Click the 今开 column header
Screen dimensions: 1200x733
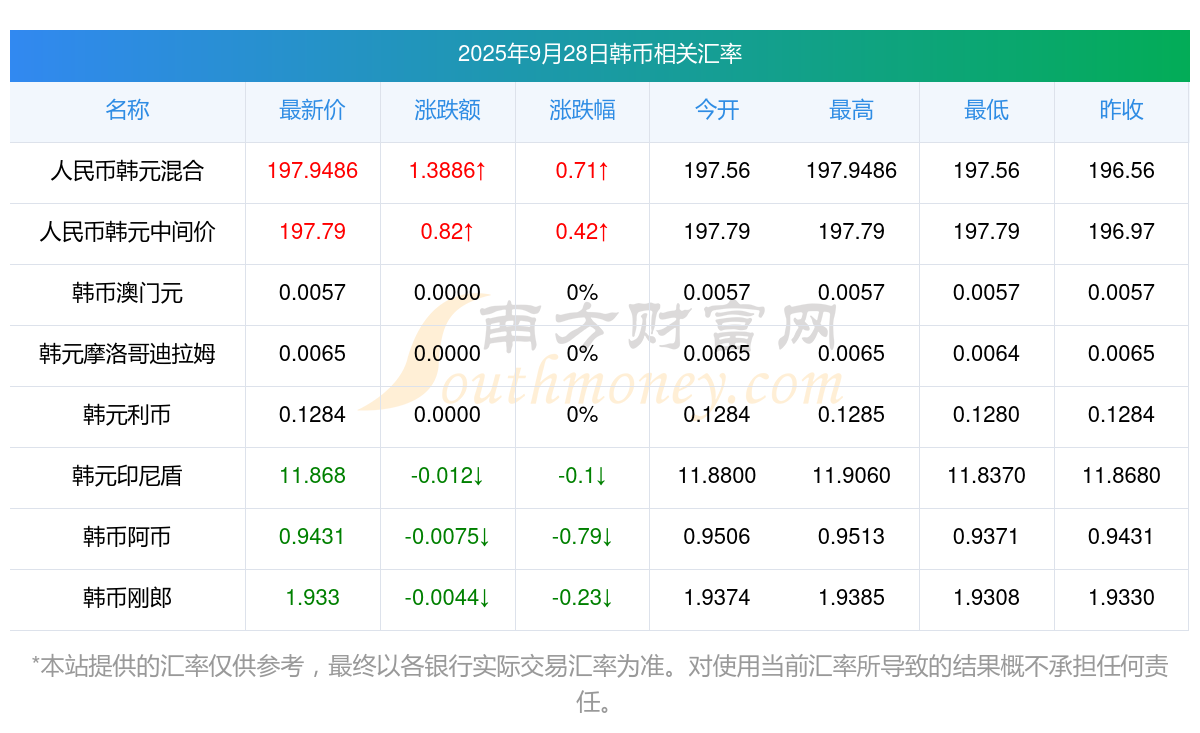(x=717, y=110)
